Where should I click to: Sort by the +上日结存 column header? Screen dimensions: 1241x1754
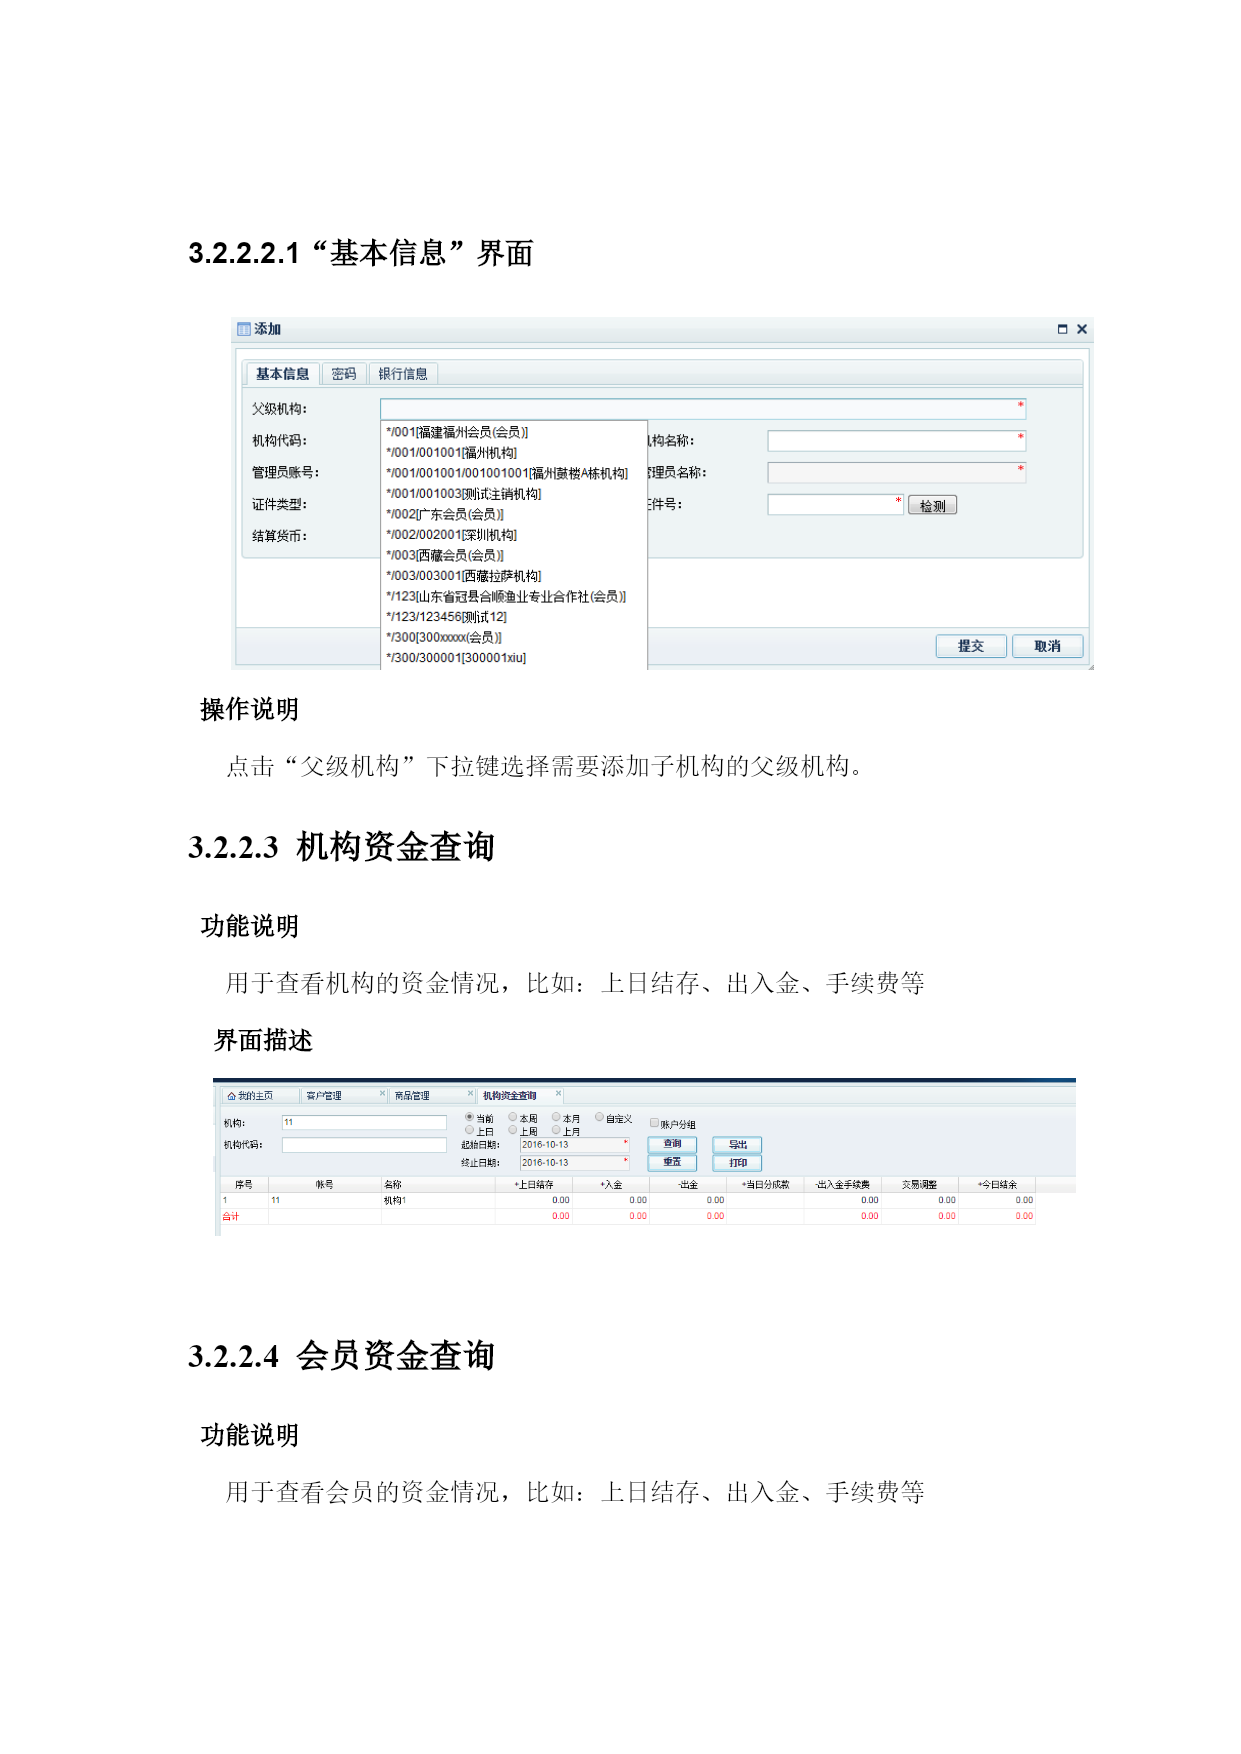click(534, 1185)
